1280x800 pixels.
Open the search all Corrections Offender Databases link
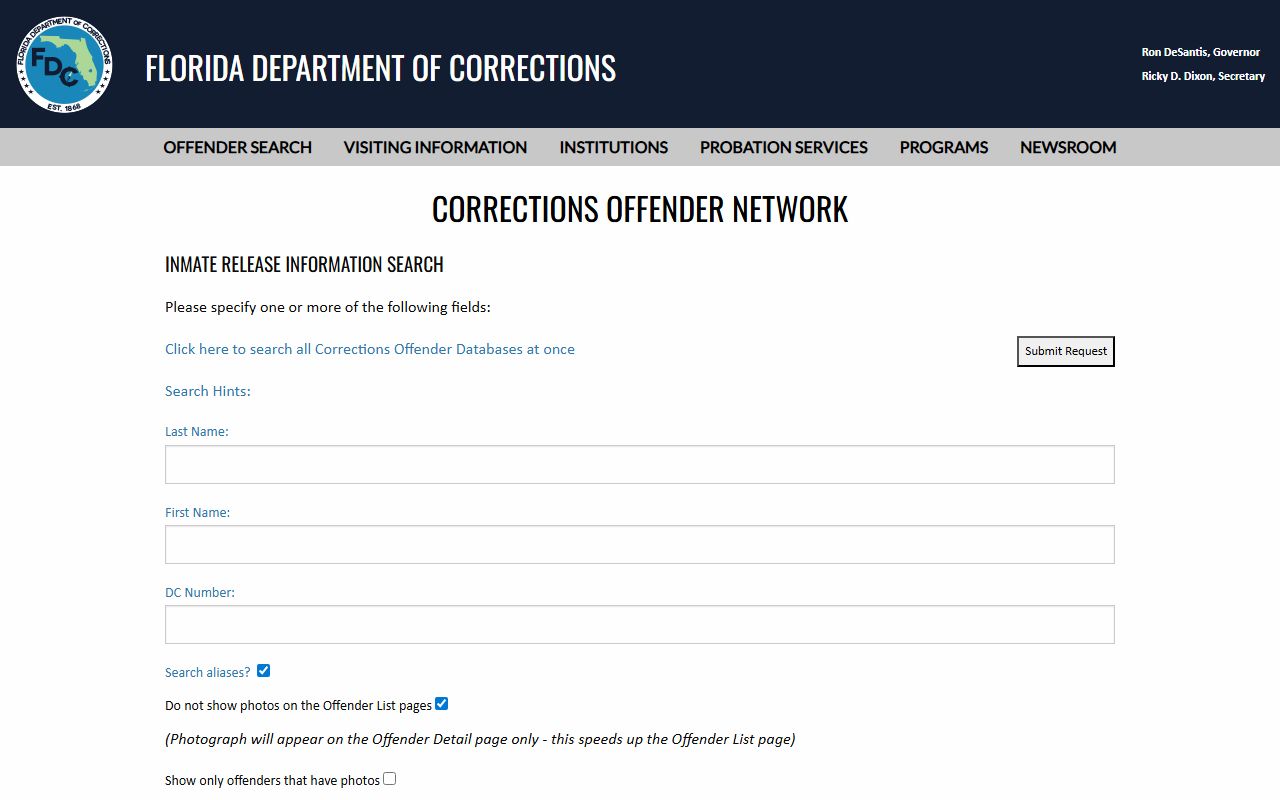[370, 349]
